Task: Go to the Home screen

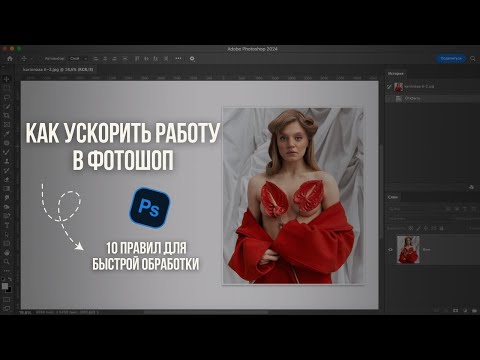Action: tap(10, 59)
